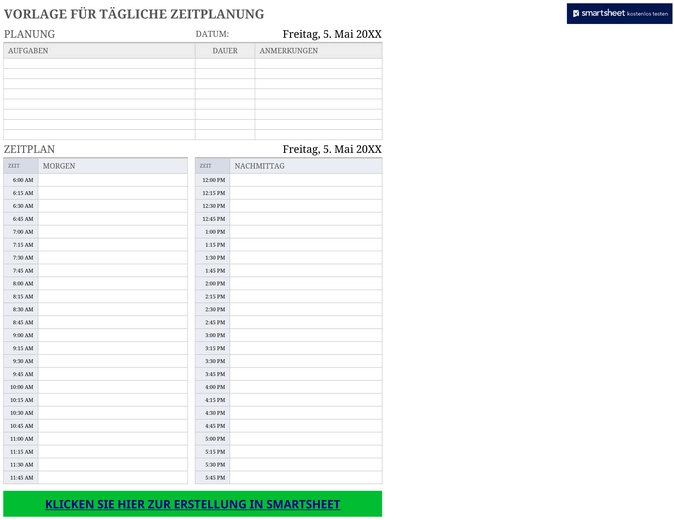
Task: Select the 8:00 AM time cell
Action: click(x=21, y=283)
